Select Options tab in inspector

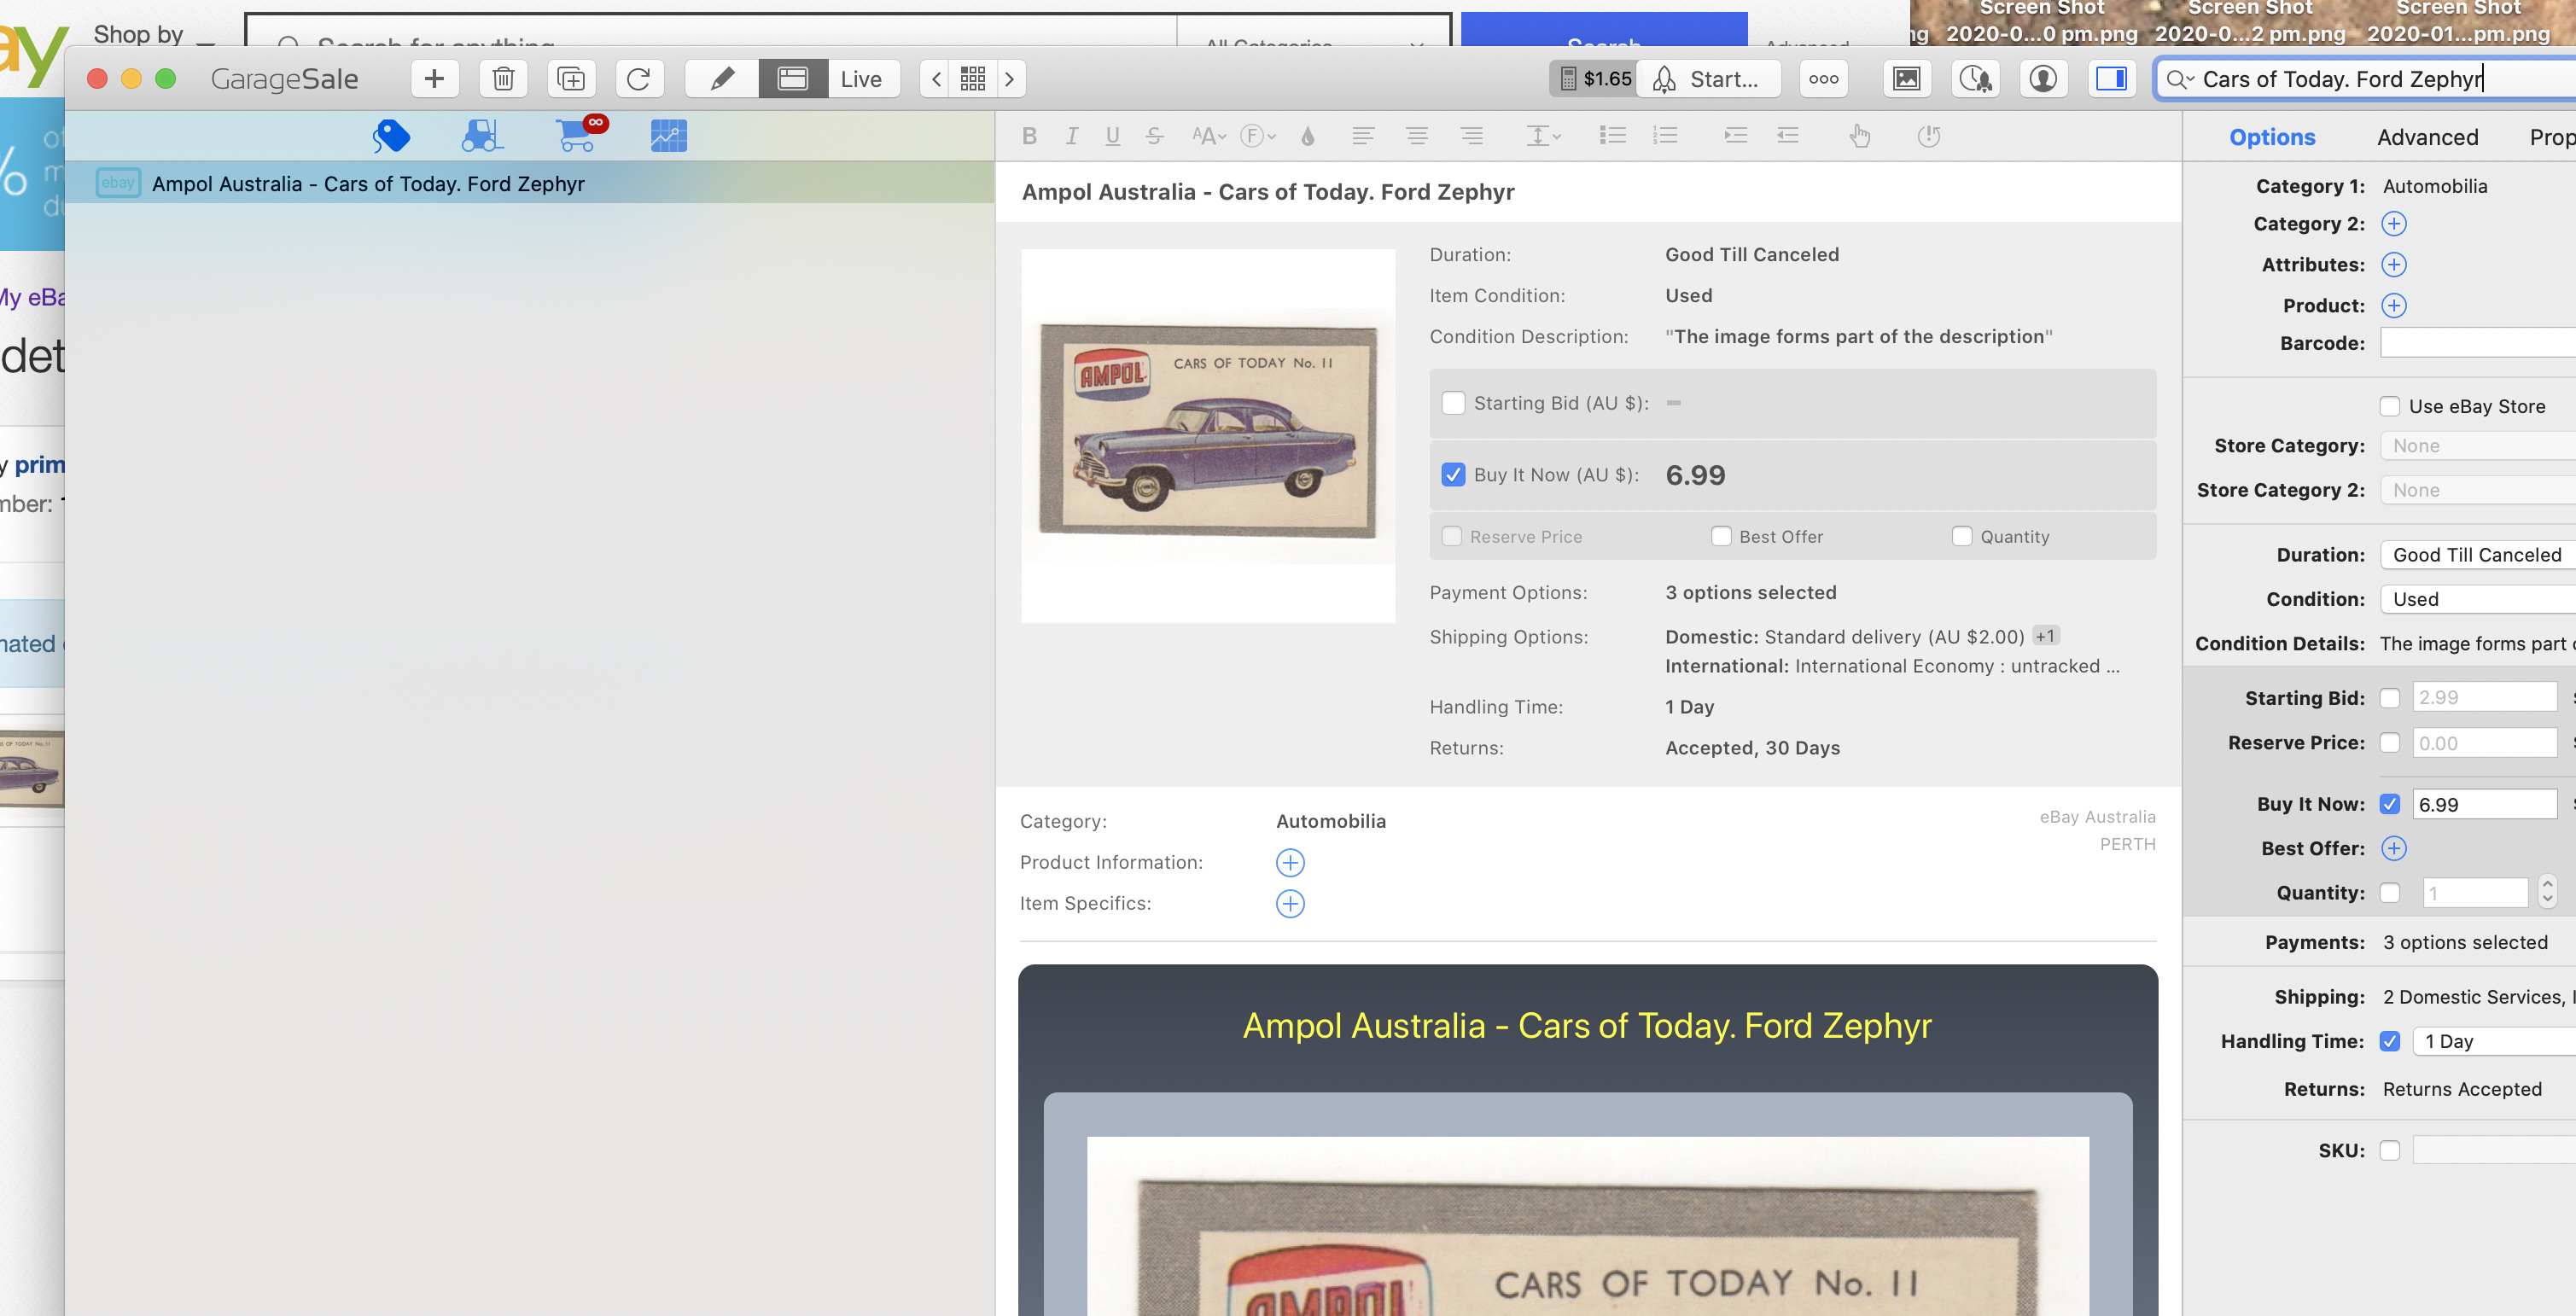2272,137
